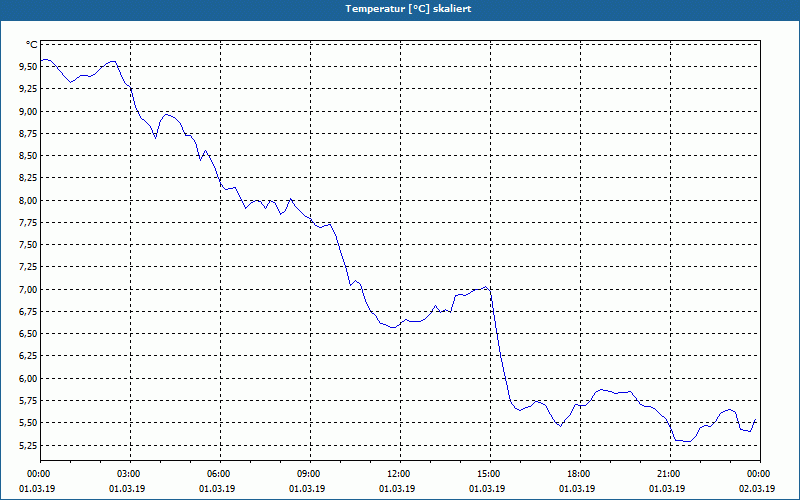The width and height of the screenshot is (800, 500).
Task: Select the 9,50 y-axis value
Action: [x=29, y=66]
